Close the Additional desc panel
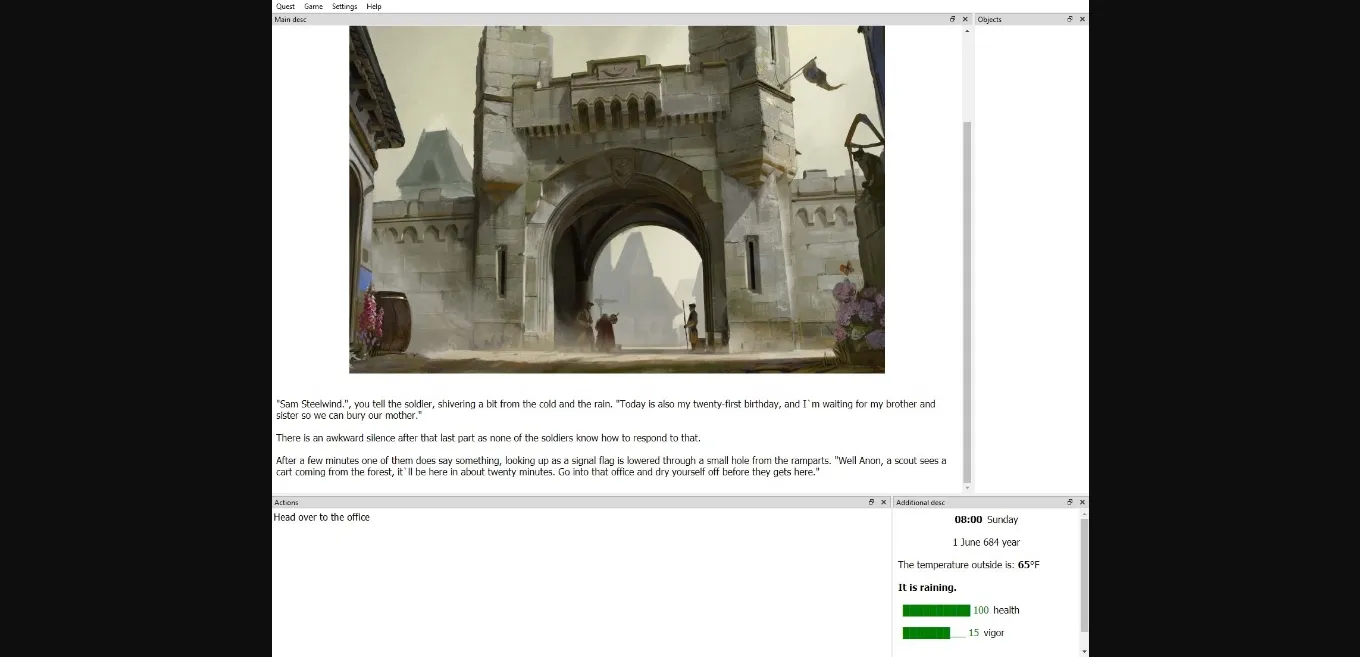 click(1082, 502)
